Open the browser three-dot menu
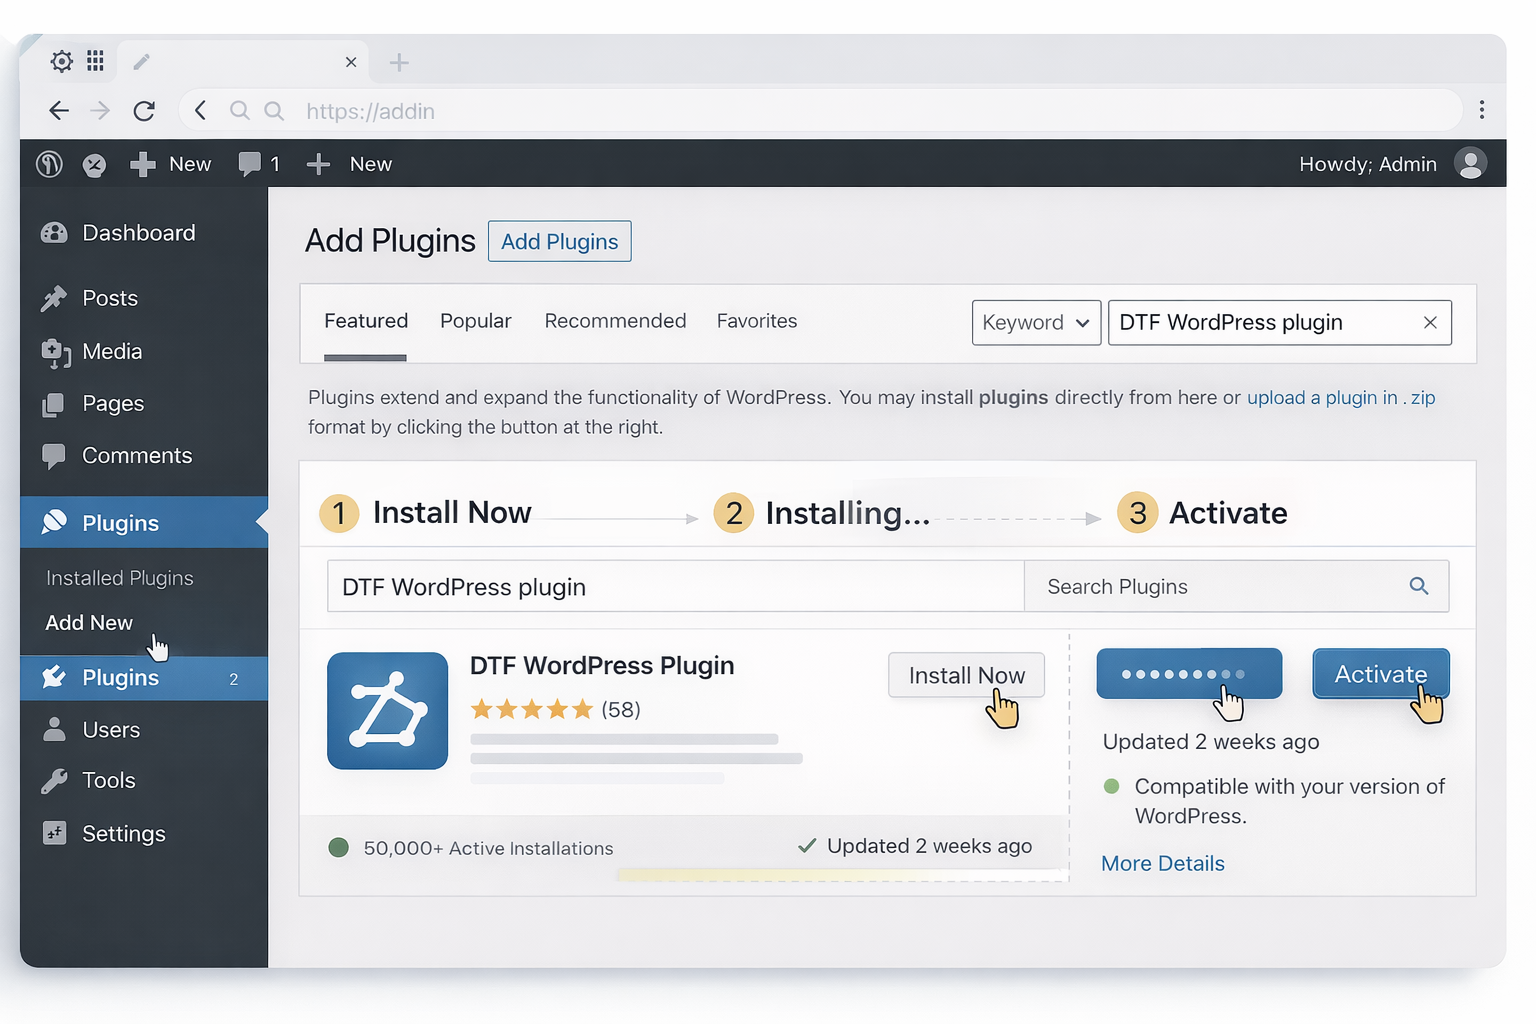Image resolution: width=1536 pixels, height=1024 pixels. coord(1483,110)
